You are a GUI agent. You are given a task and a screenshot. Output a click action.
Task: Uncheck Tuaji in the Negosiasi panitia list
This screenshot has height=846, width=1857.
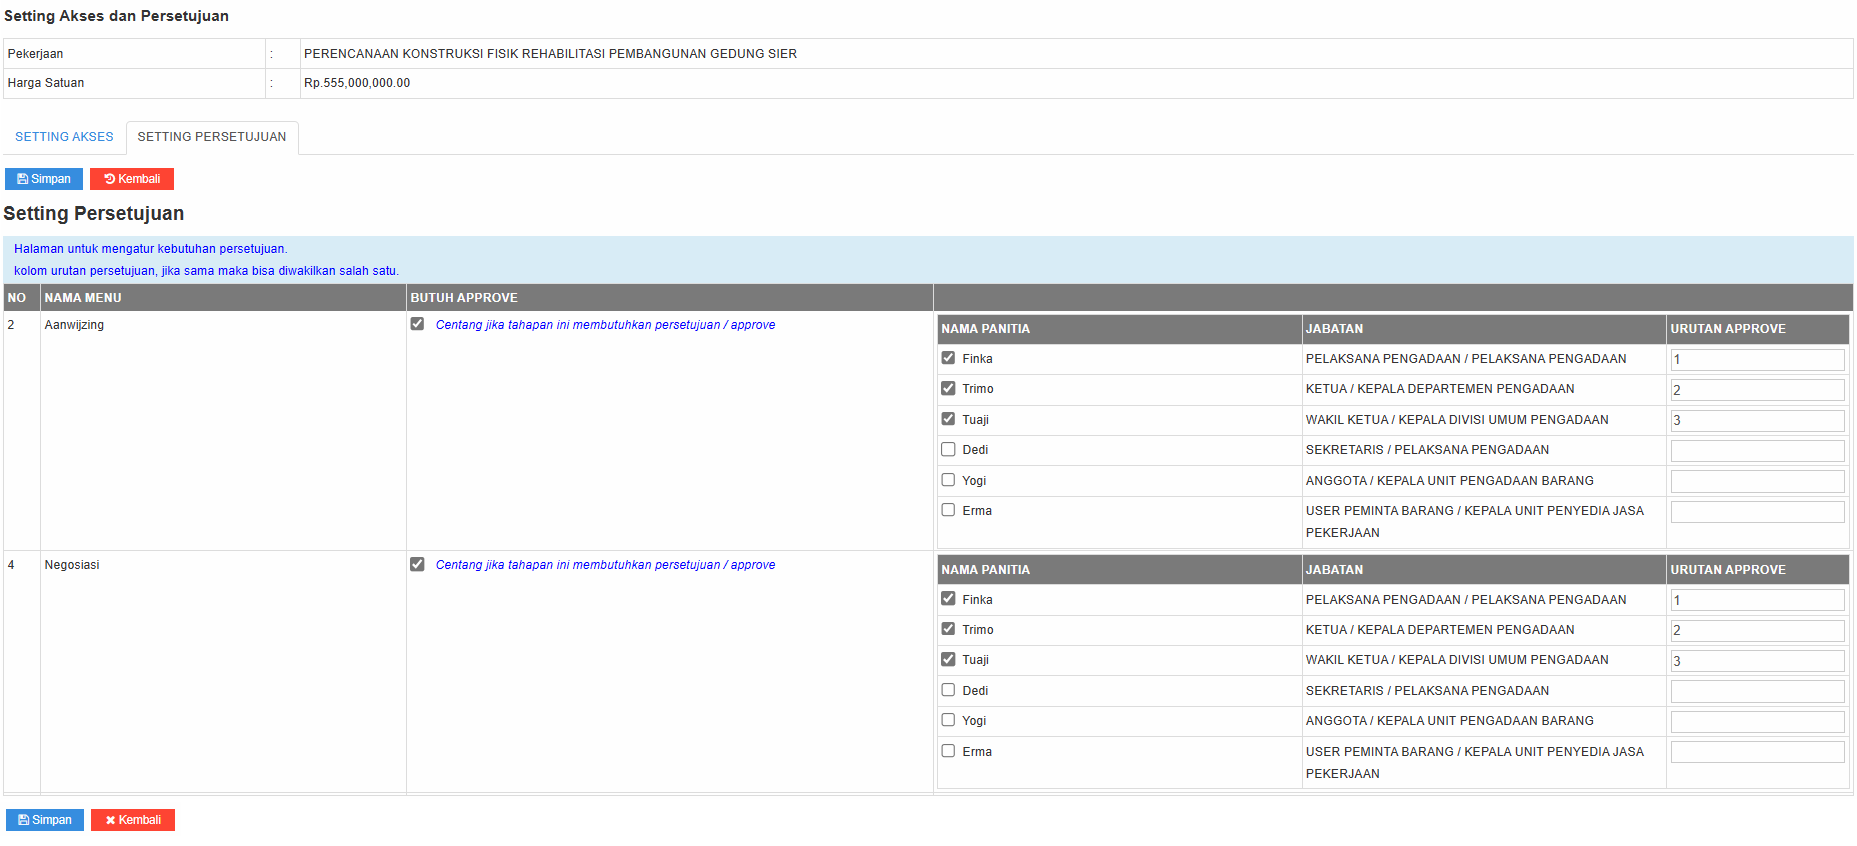pos(948,659)
